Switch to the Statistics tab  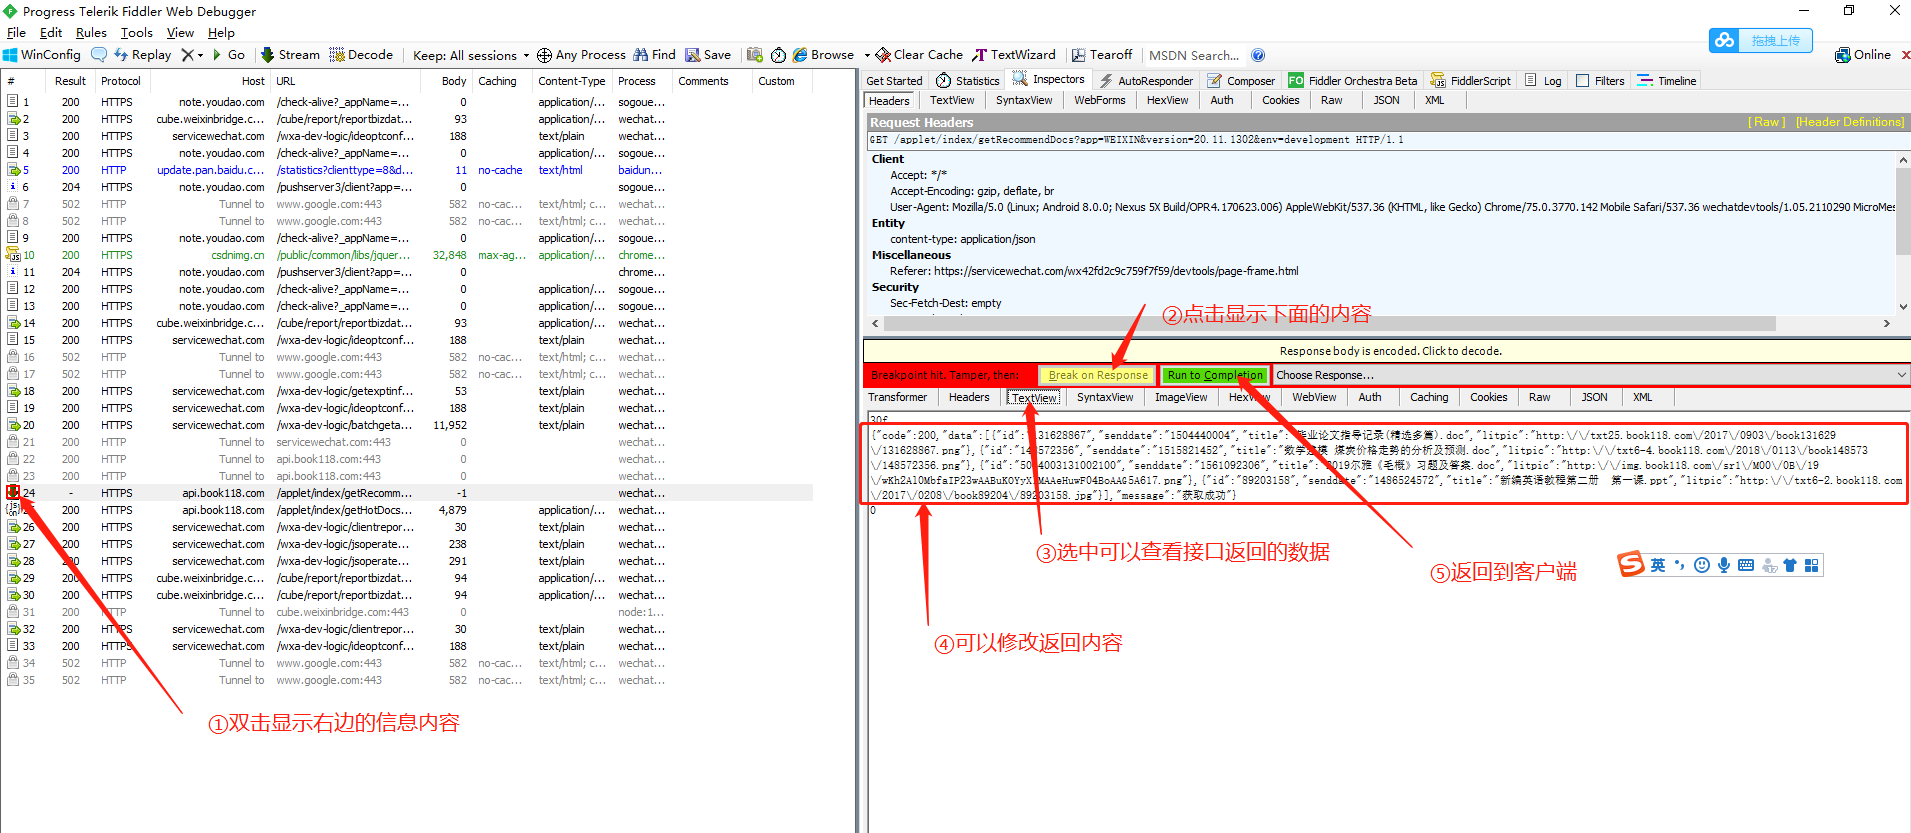pyautogui.click(x=967, y=81)
